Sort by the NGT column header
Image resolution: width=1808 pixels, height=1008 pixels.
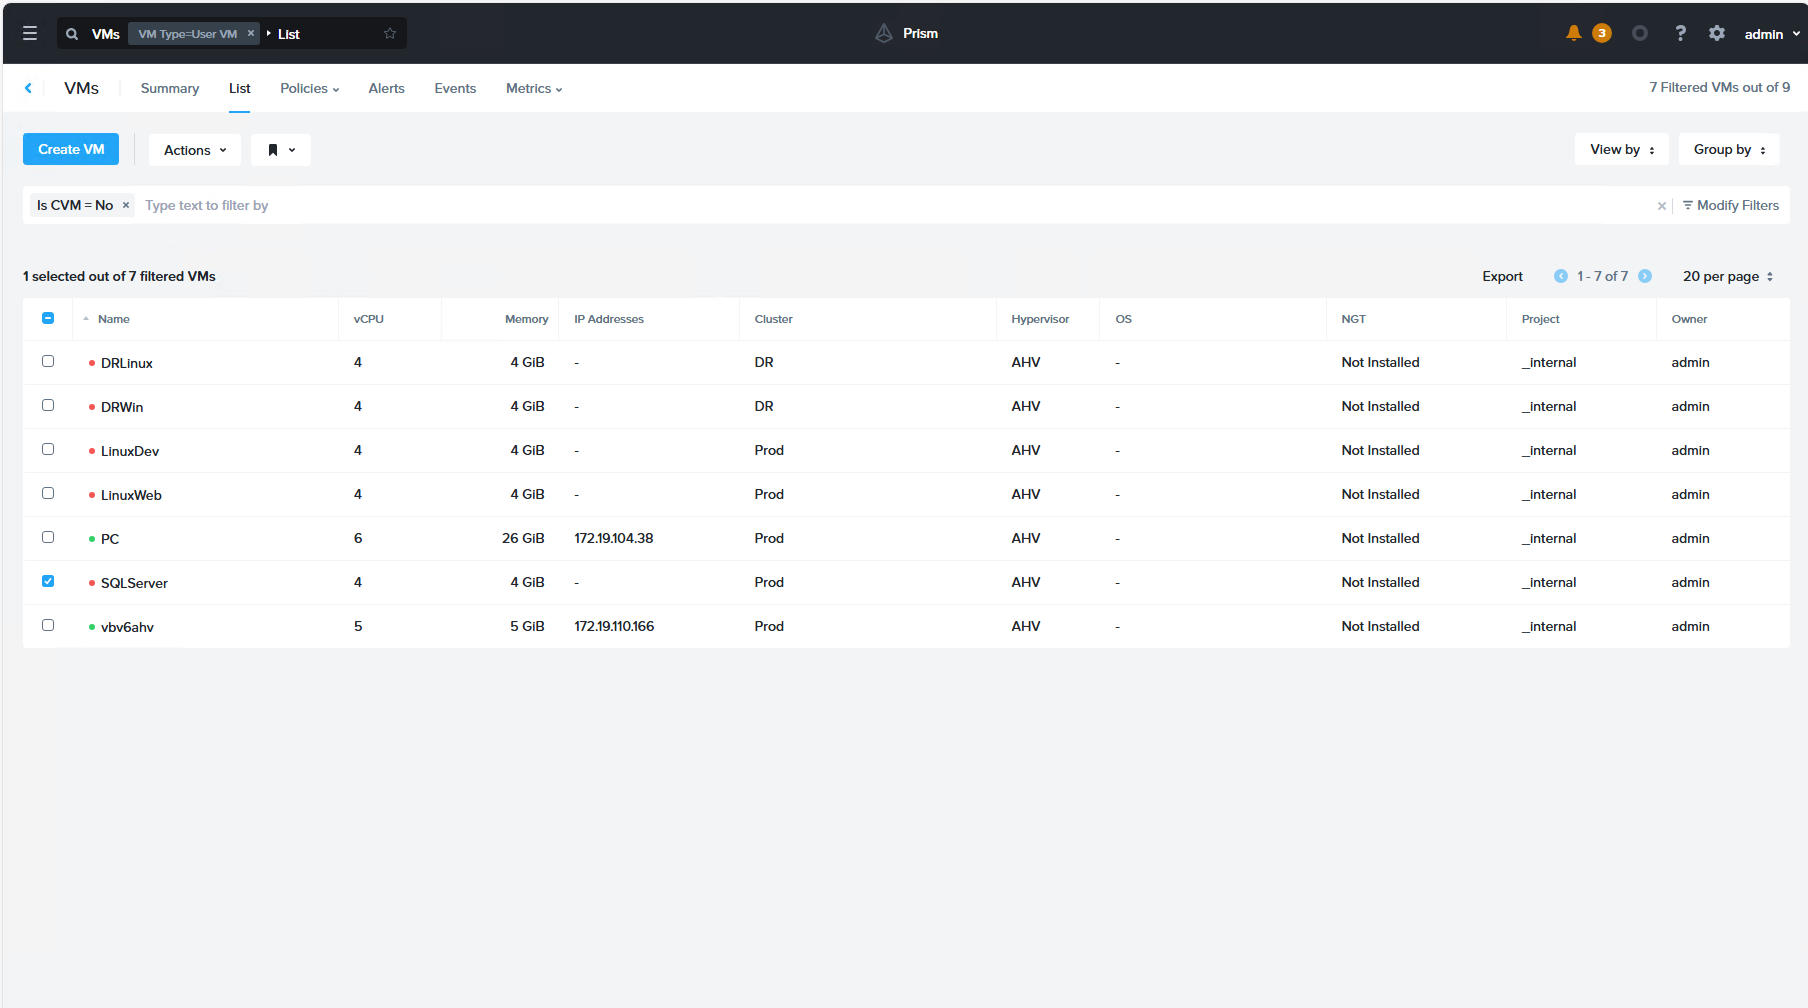click(x=1353, y=319)
